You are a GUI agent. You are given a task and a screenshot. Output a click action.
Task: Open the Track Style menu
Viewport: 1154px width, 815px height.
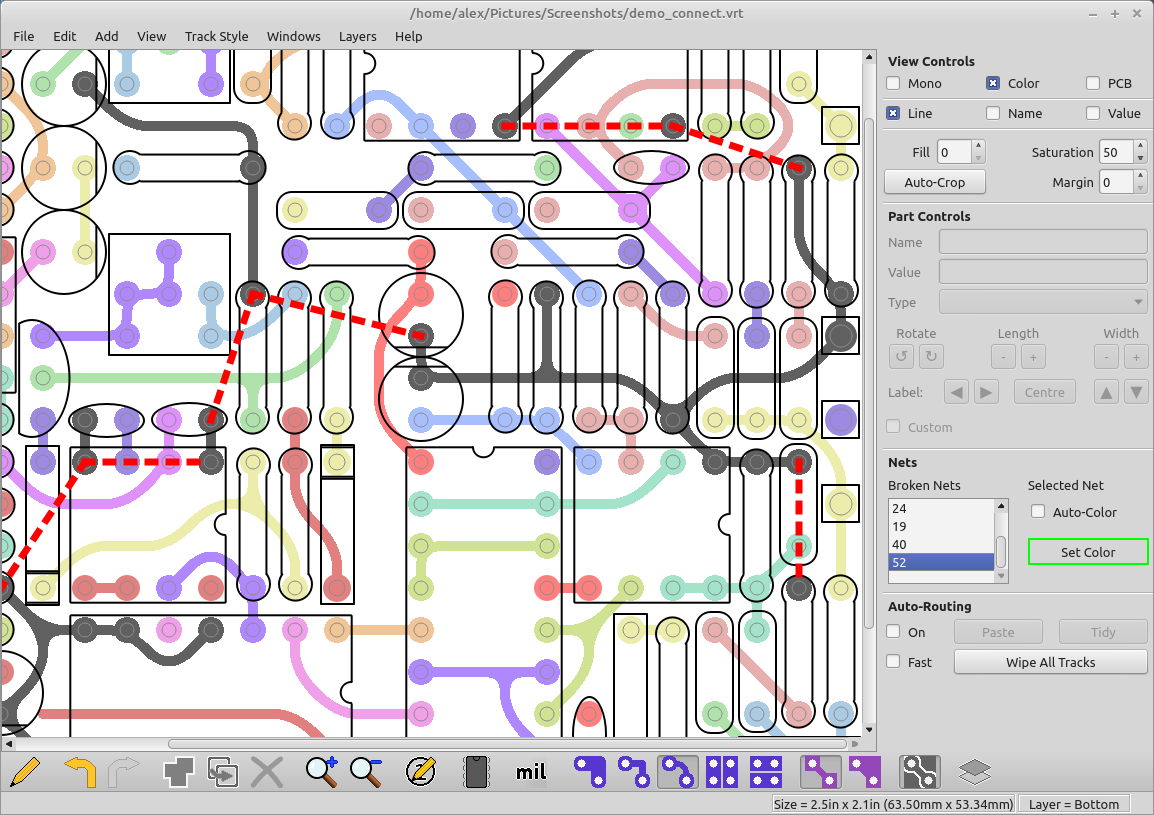[216, 36]
